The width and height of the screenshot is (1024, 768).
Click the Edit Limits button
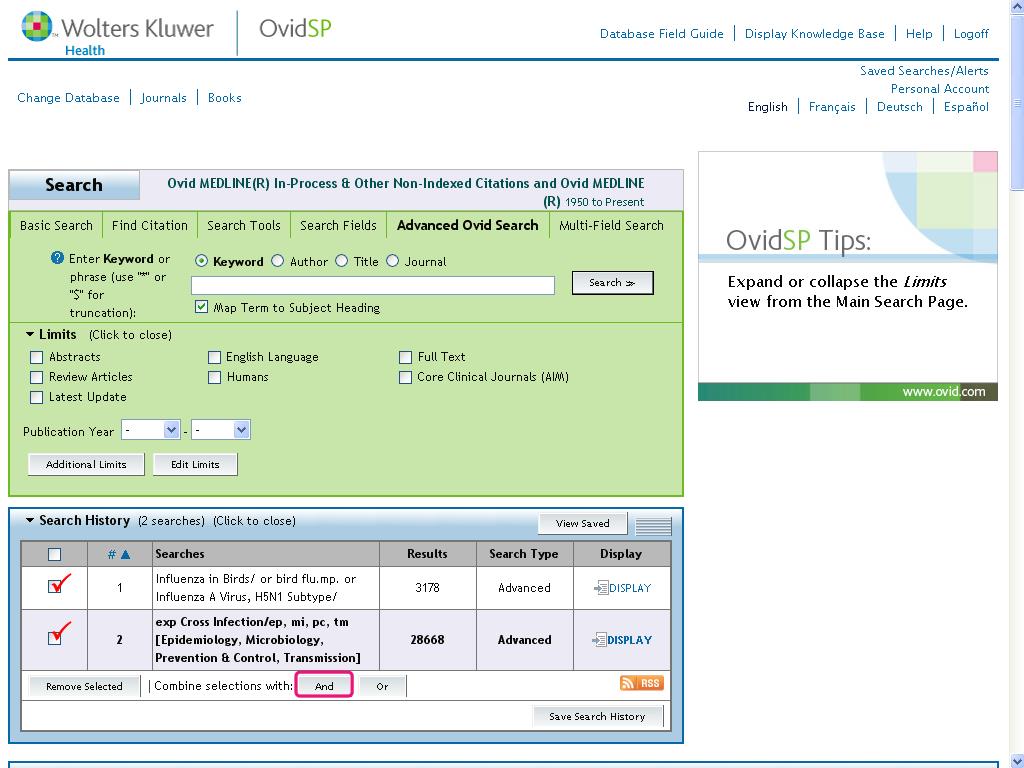pyautogui.click(x=195, y=464)
